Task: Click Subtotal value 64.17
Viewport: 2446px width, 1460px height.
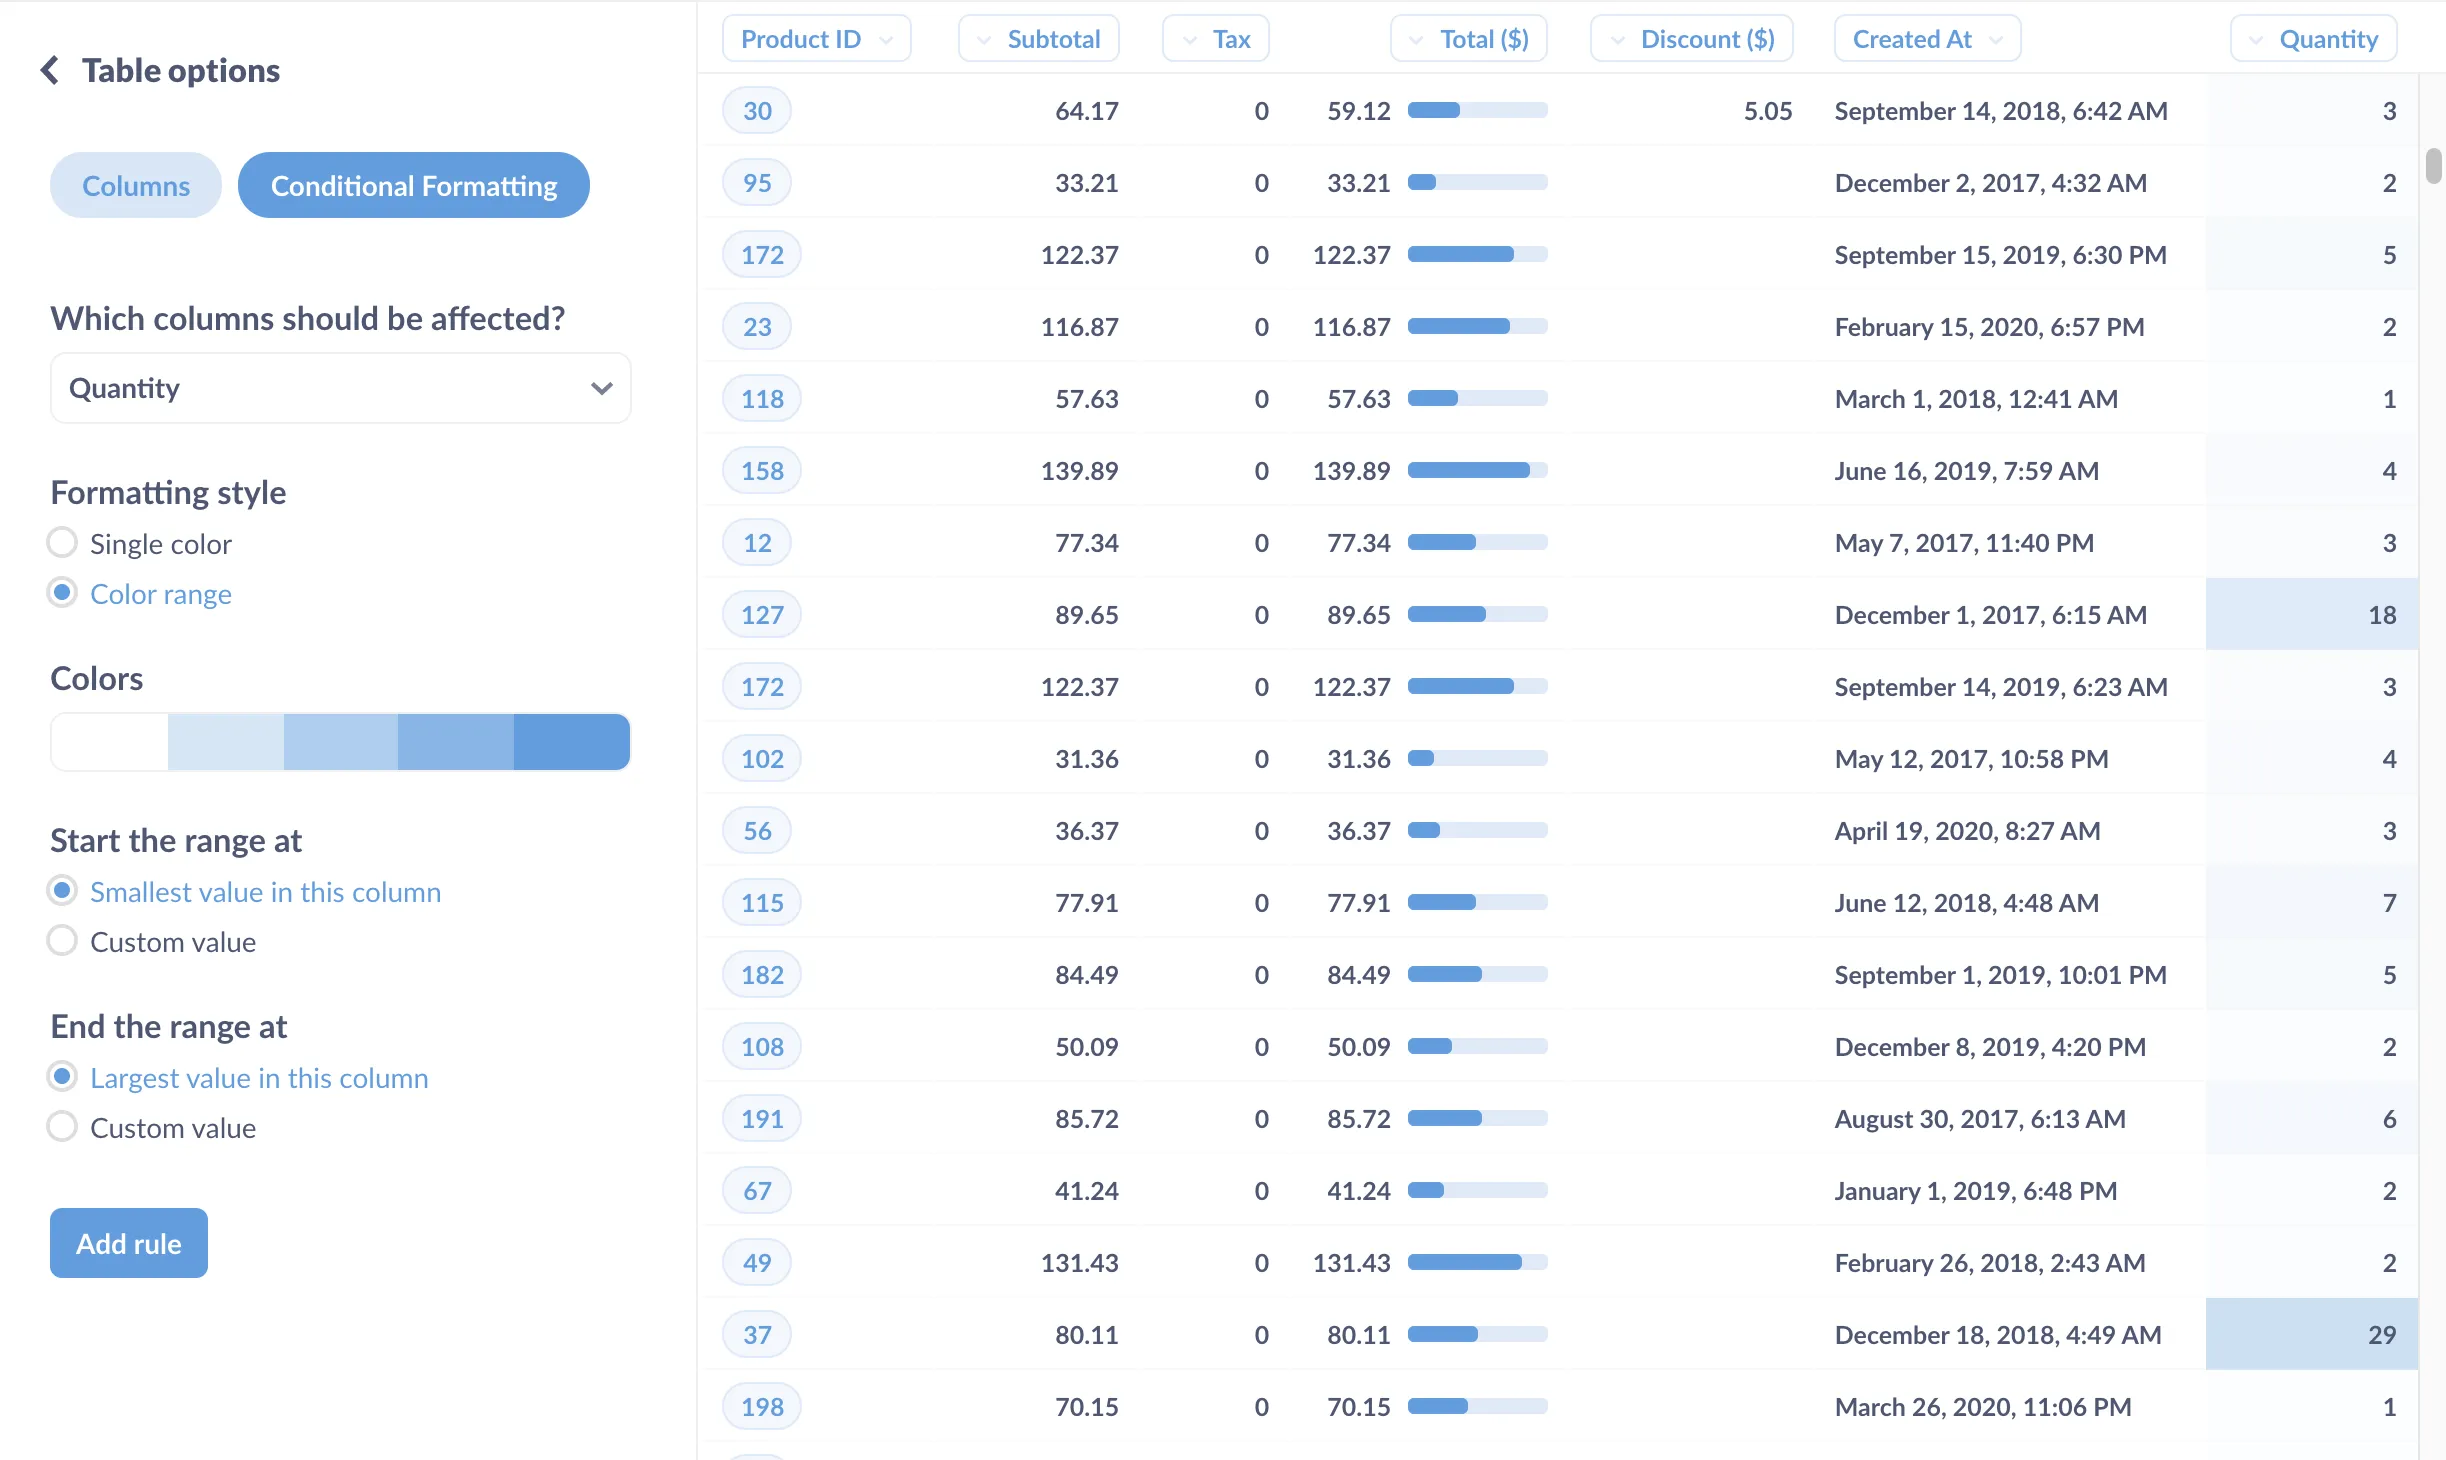Action: [1087, 111]
